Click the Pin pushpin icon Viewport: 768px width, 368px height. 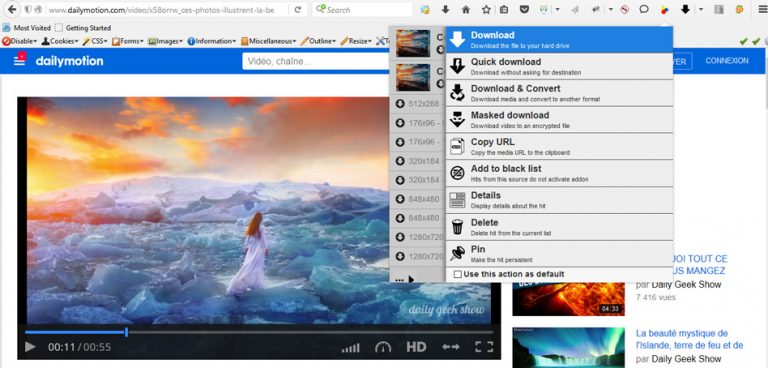coord(457,253)
